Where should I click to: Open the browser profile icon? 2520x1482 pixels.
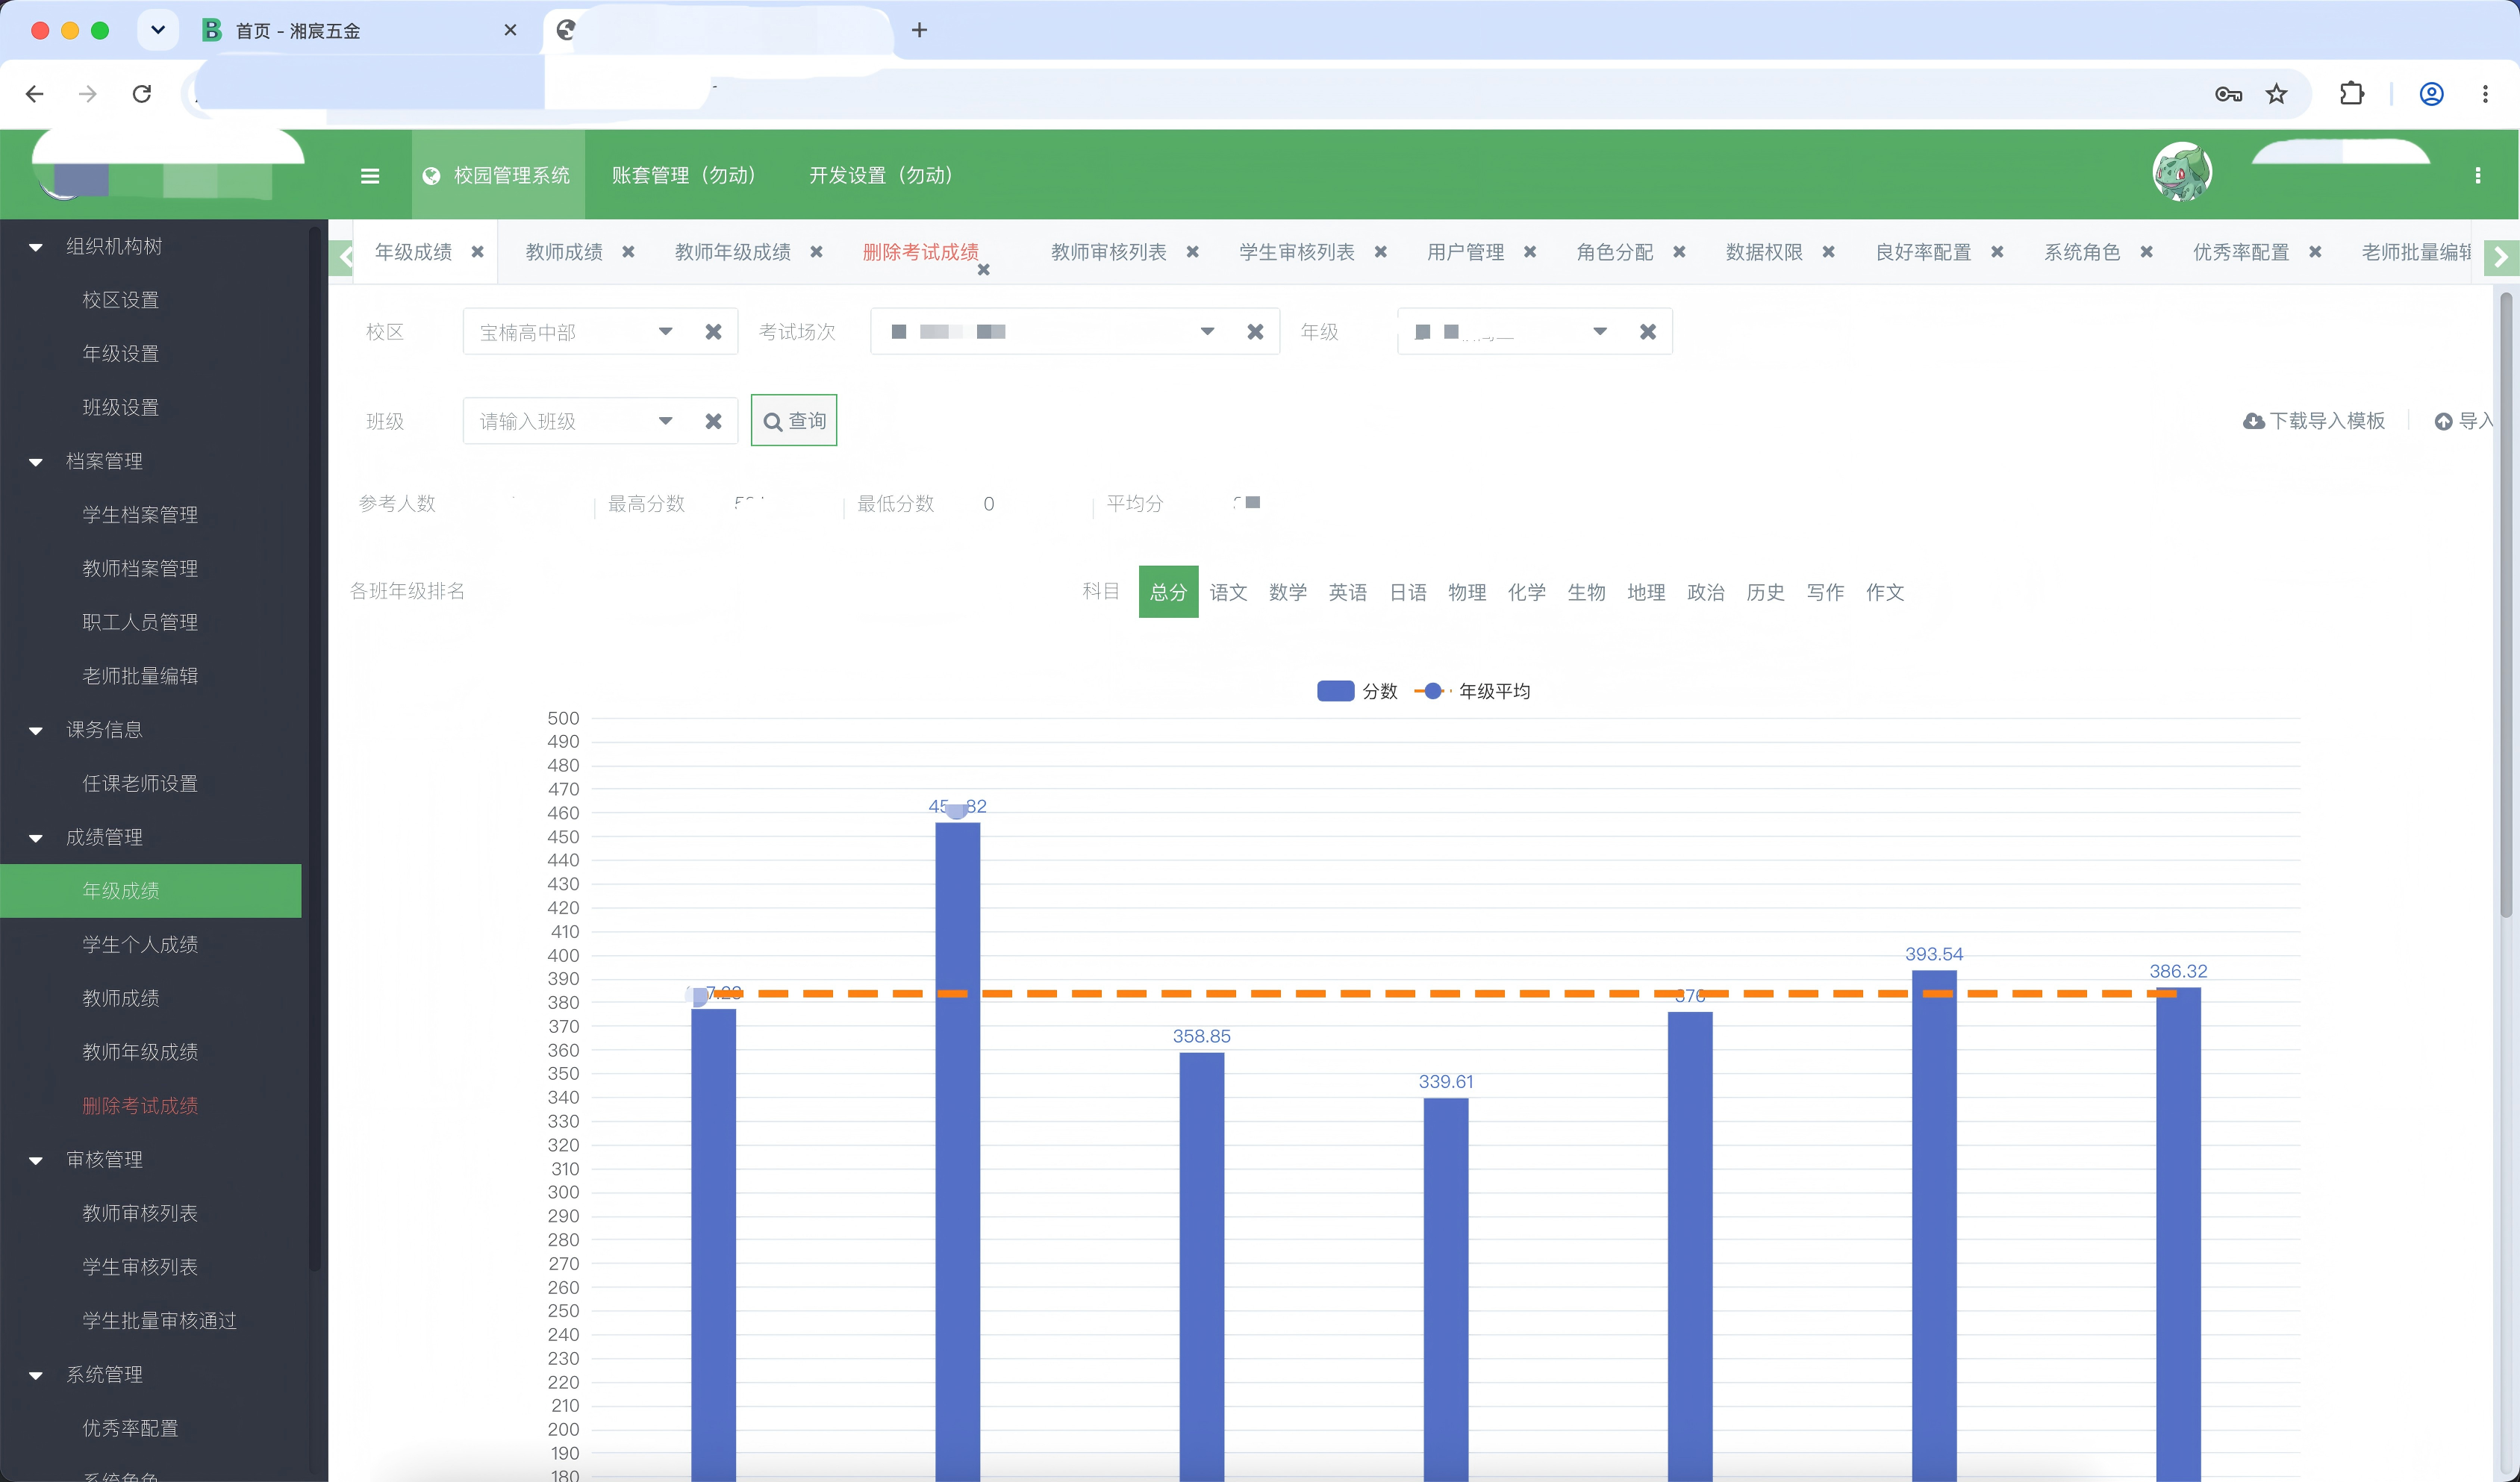(2432, 94)
